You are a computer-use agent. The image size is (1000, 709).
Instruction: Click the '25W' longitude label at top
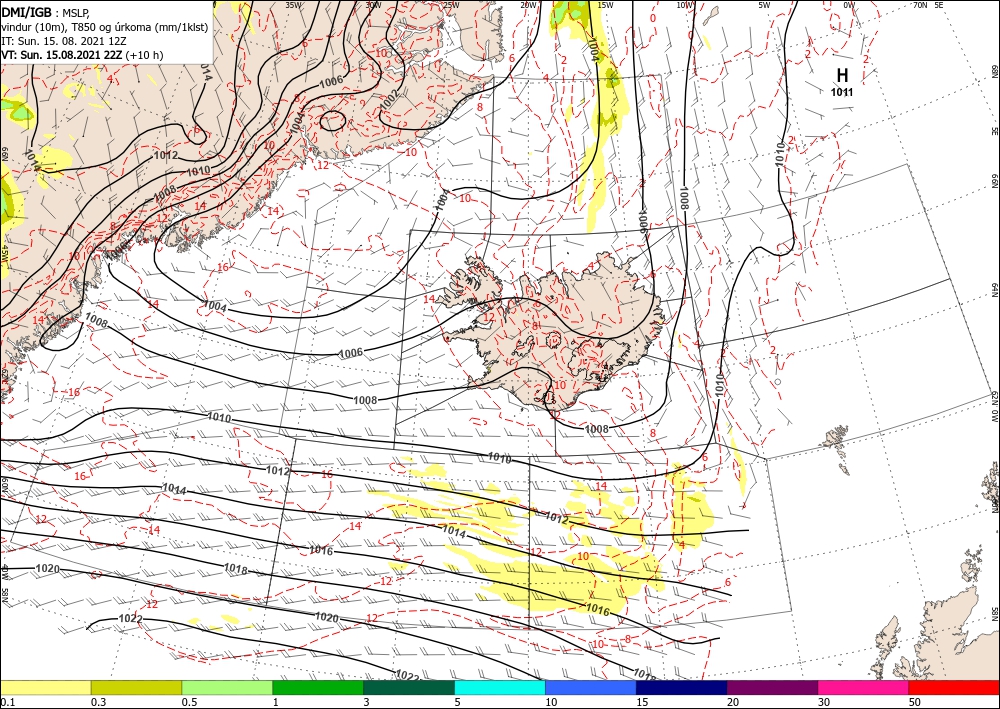coord(450,5)
